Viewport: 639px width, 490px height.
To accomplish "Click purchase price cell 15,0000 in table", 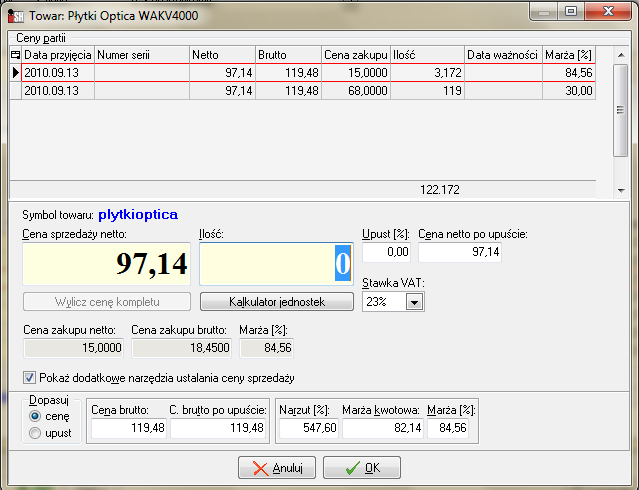I will tap(356, 73).
